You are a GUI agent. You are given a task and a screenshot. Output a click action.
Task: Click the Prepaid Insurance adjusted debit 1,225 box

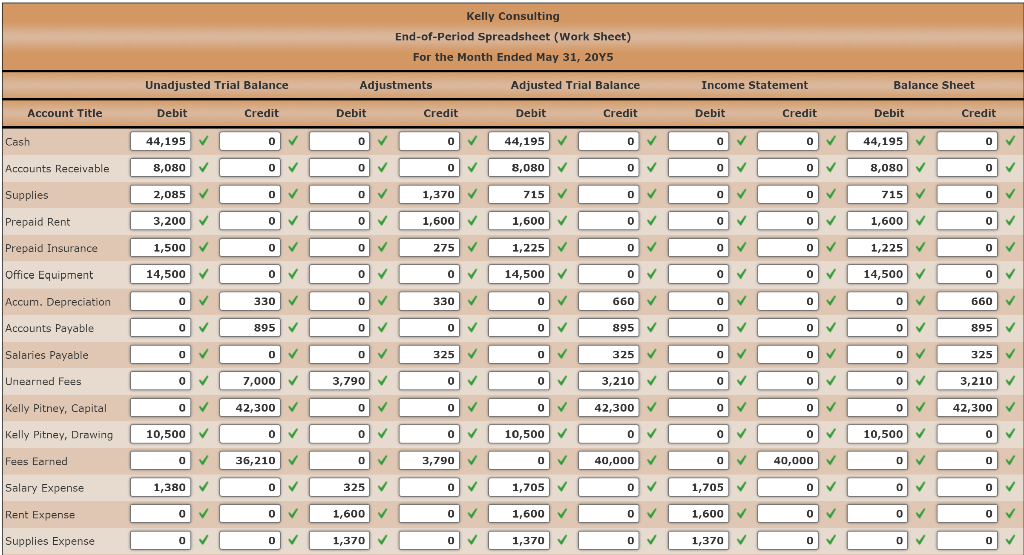(x=519, y=248)
